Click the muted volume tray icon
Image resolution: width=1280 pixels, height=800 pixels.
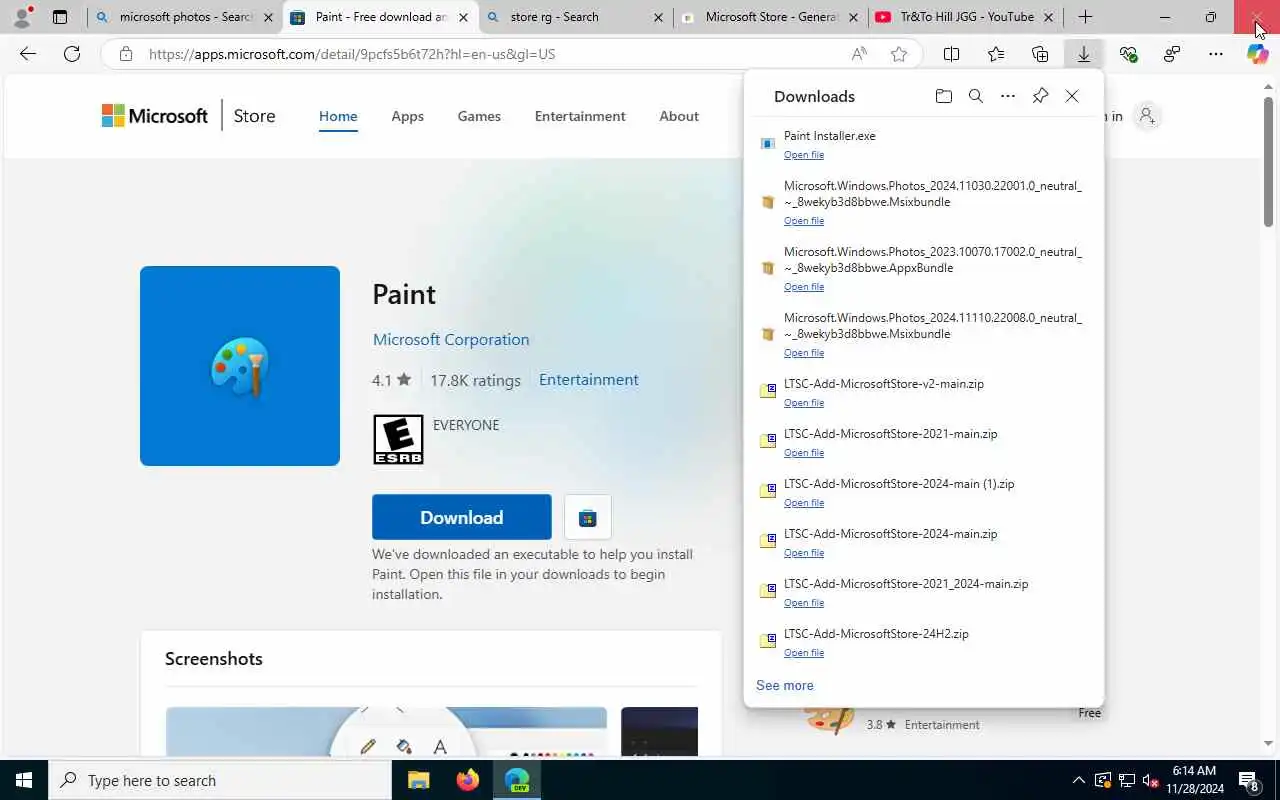click(x=1151, y=780)
